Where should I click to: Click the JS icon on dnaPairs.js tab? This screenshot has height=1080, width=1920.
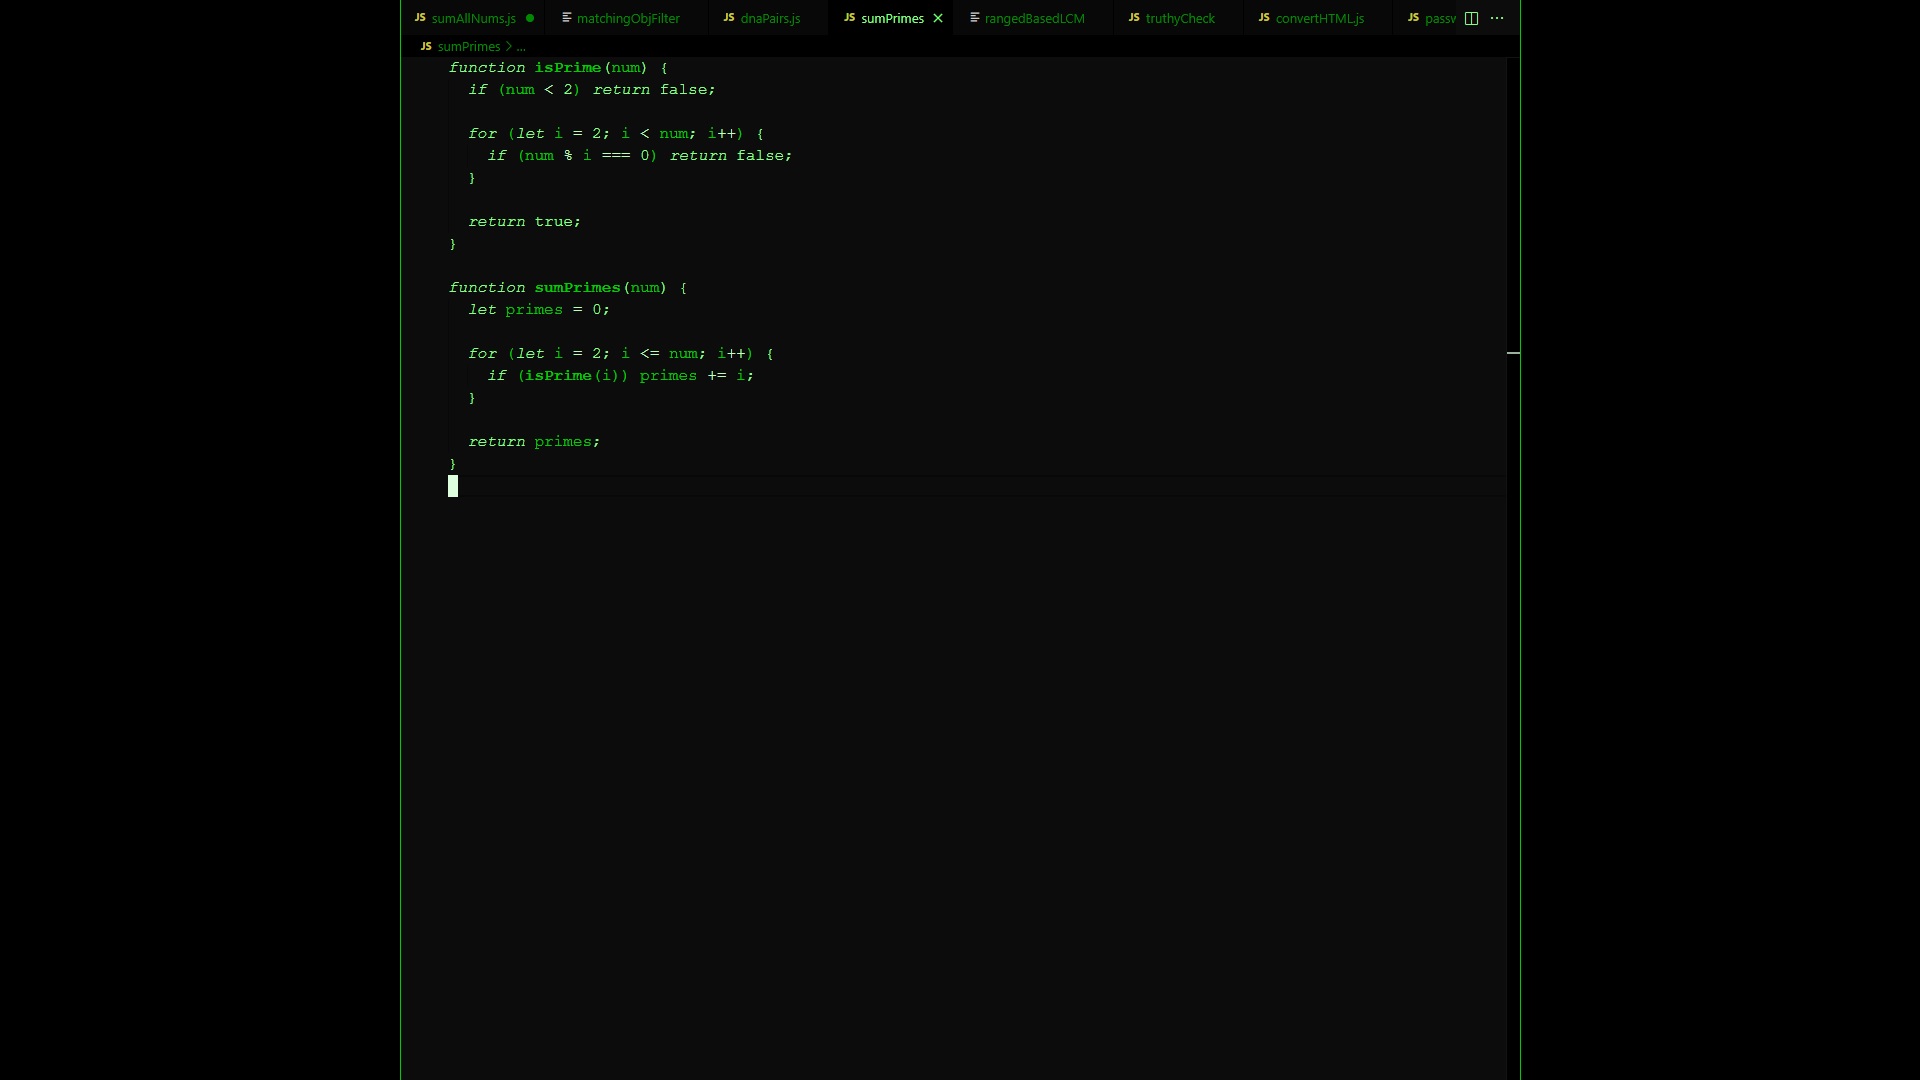[x=729, y=18]
